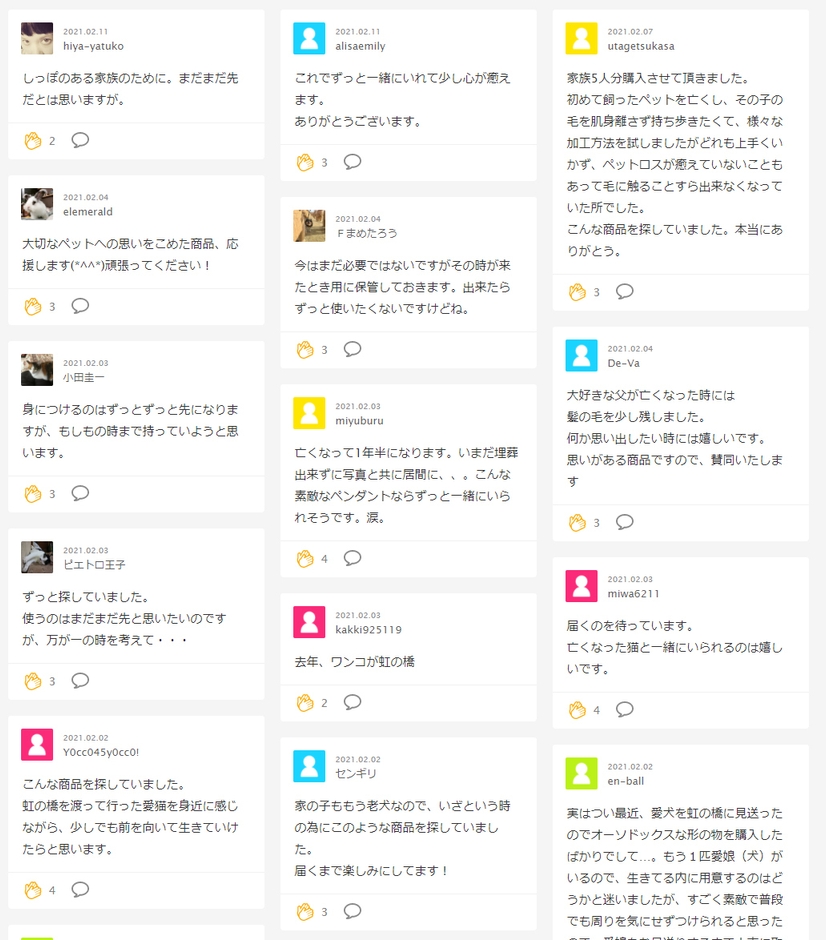Clap for miwa6211's comment
Viewport: 826px width, 940px height.
(x=577, y=710)
